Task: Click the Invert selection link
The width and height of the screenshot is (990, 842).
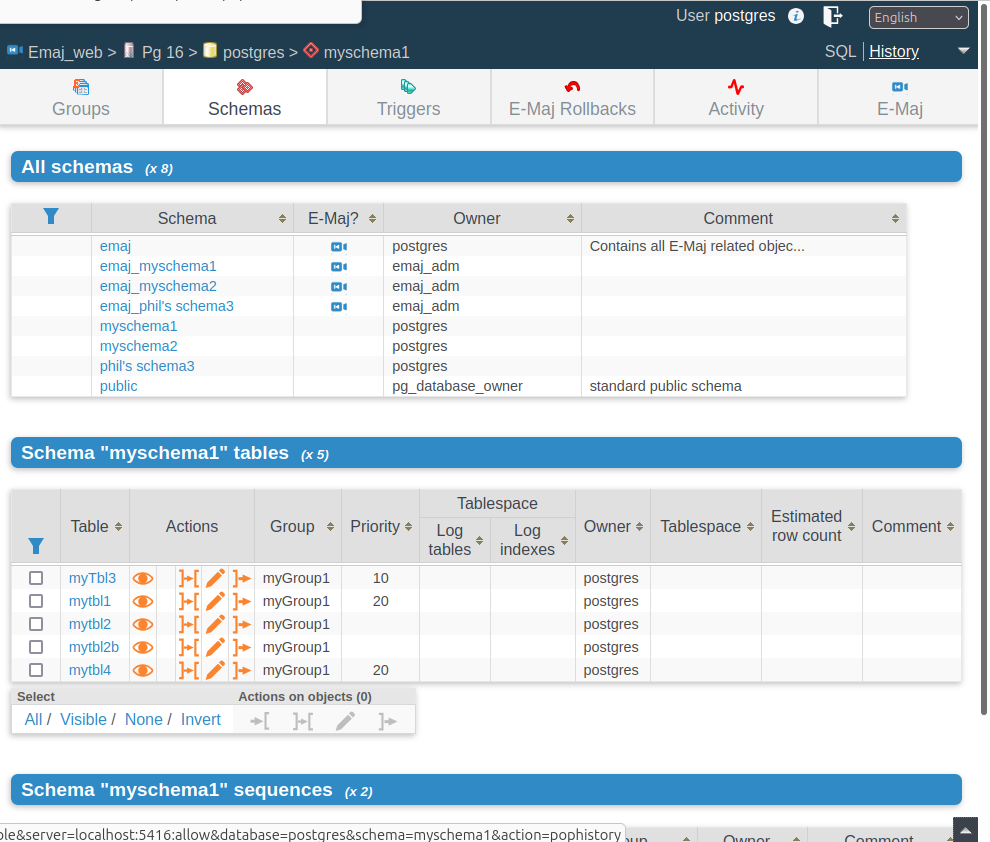Action: click(x=201, y=720)
